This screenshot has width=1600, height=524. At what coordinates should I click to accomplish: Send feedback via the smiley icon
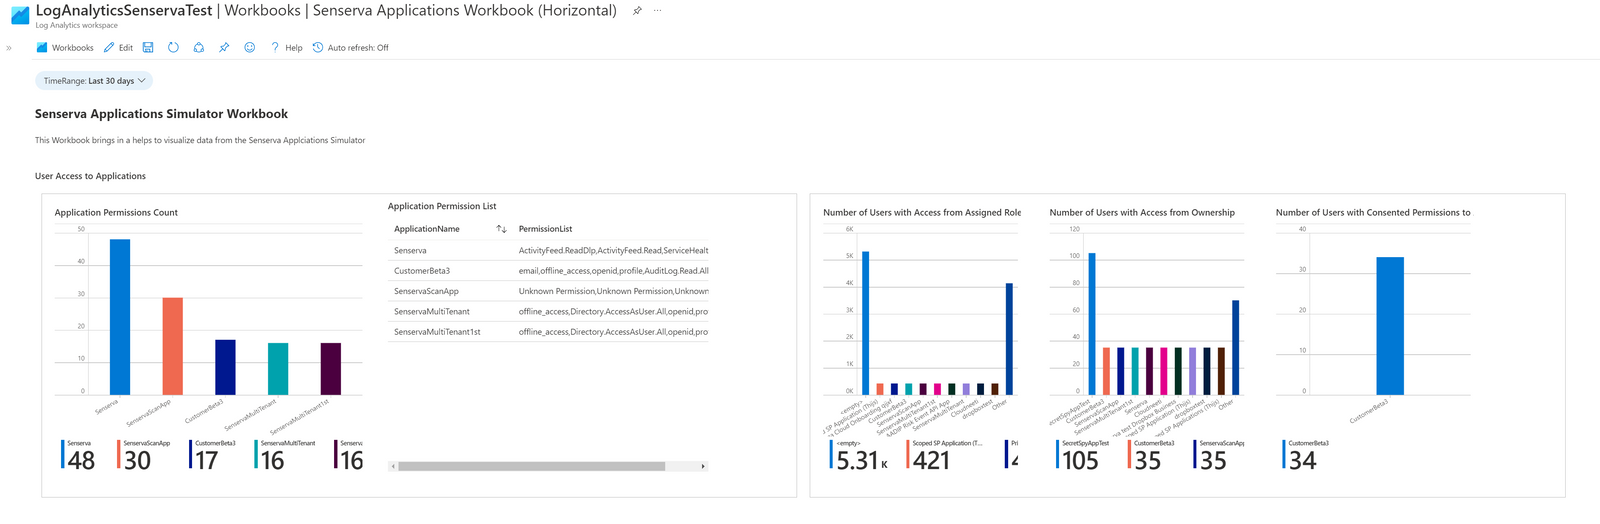(x=250, y=47)
